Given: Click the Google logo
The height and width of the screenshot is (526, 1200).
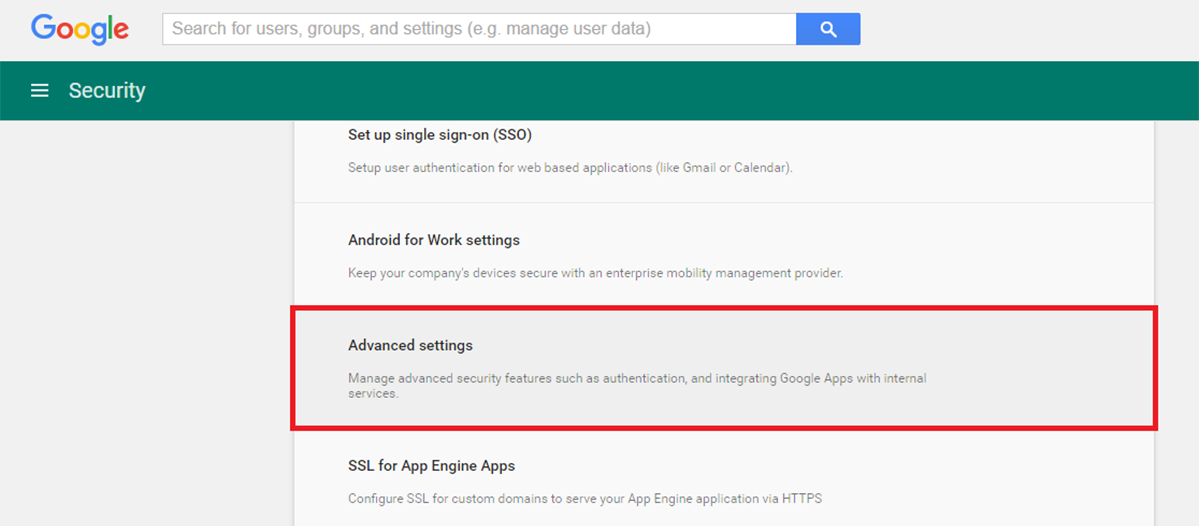Looking at the screenshot, I should point(80,29).
